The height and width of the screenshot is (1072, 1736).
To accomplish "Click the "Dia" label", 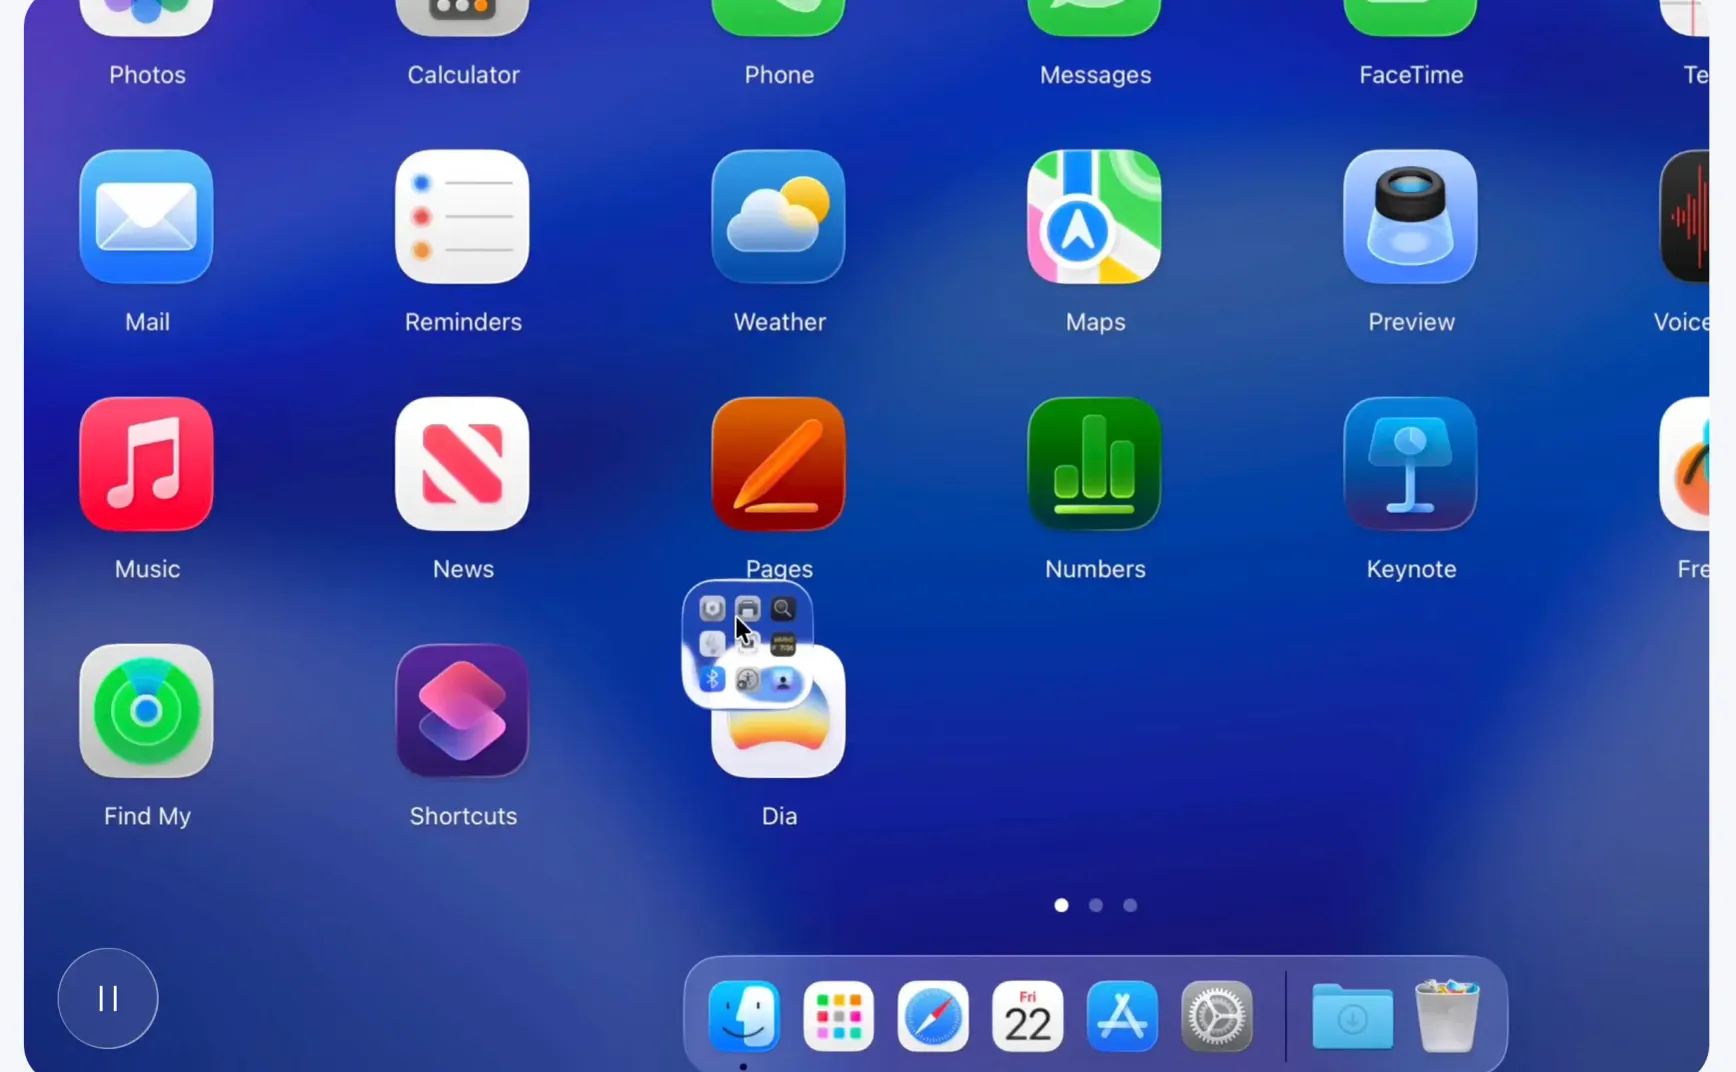I will (779, 816).
